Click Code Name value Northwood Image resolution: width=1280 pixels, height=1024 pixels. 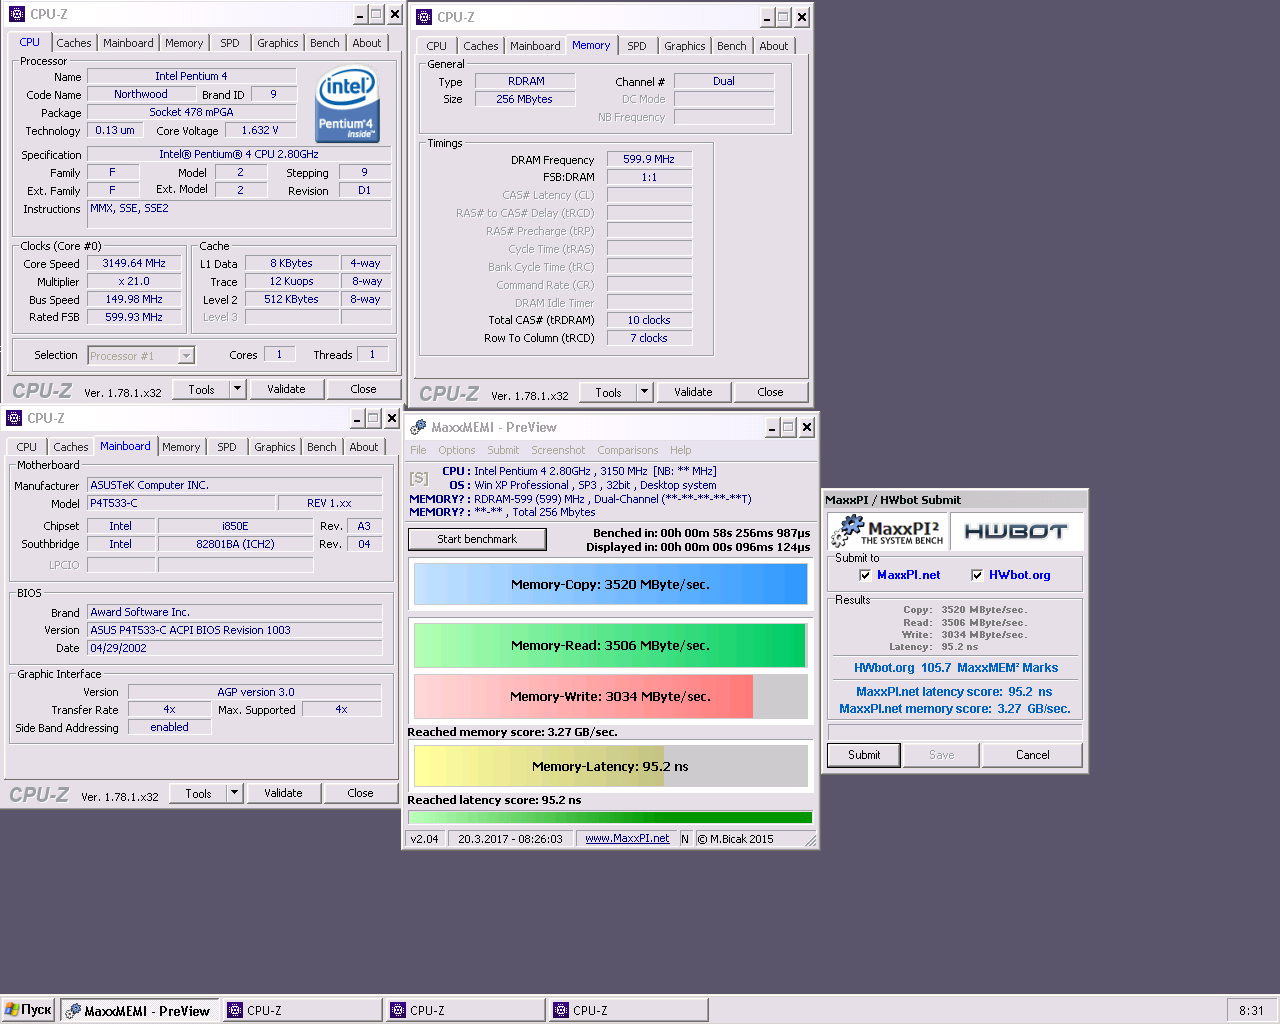(x=141, y=94)
